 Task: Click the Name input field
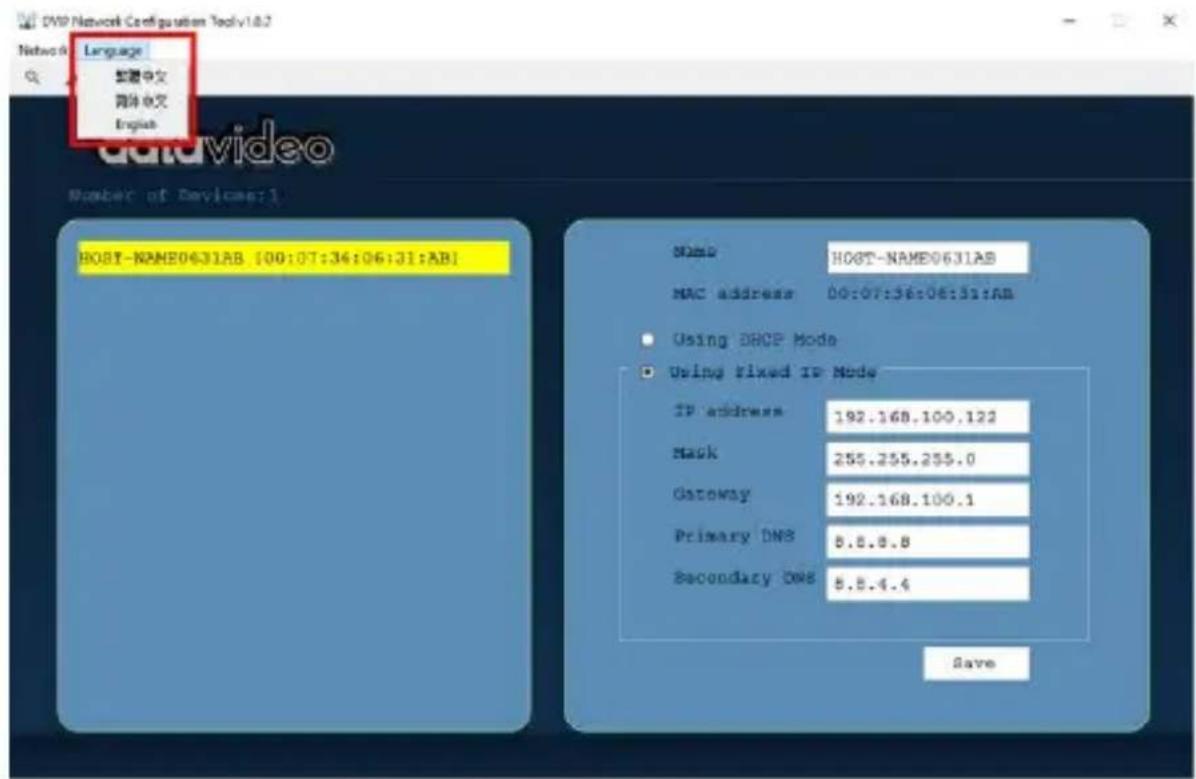click(x=928, y=258)
